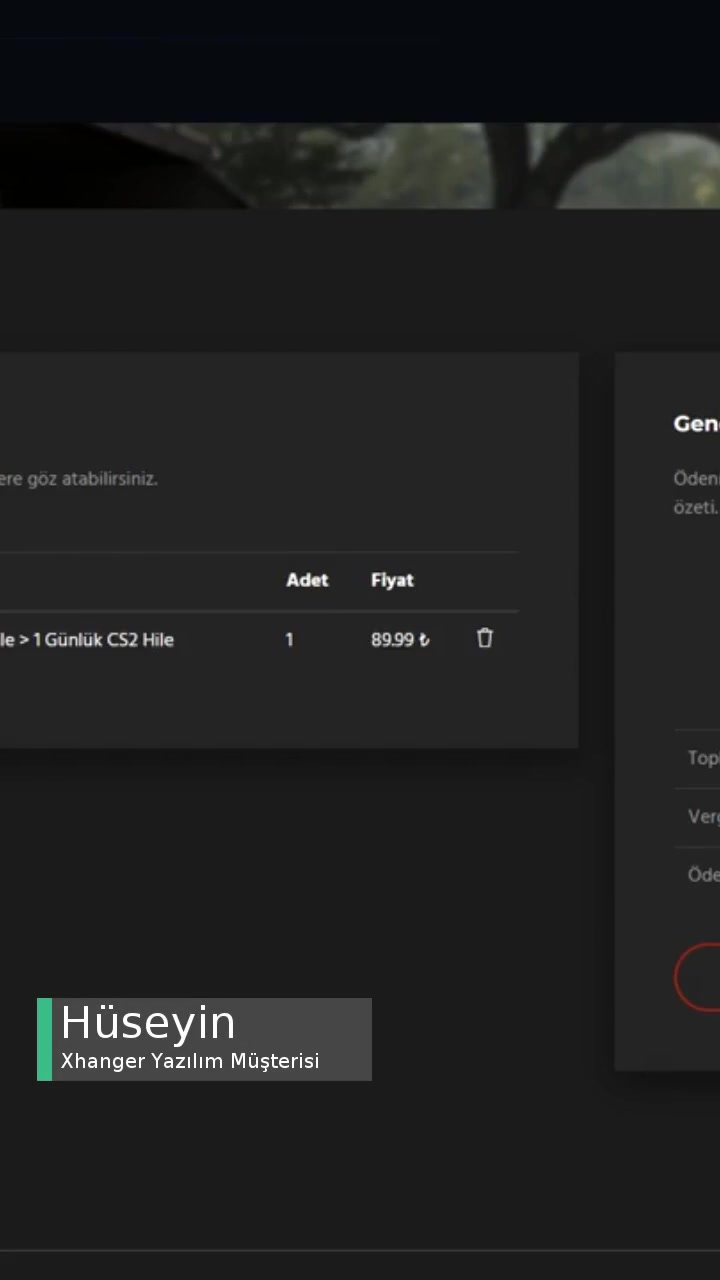Click the summary panel heading starting 'Gen'
This screenshot has width=720, height=1280.
697,424
